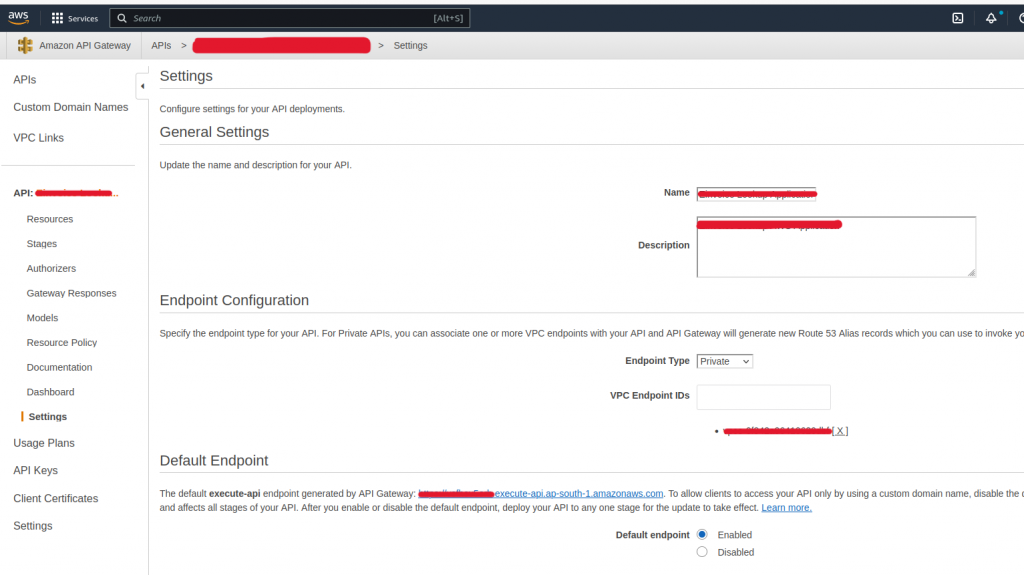Click the Description text area
This screenshot has height=575, width=1024.
pyautogui.click(x=836, y=247)
